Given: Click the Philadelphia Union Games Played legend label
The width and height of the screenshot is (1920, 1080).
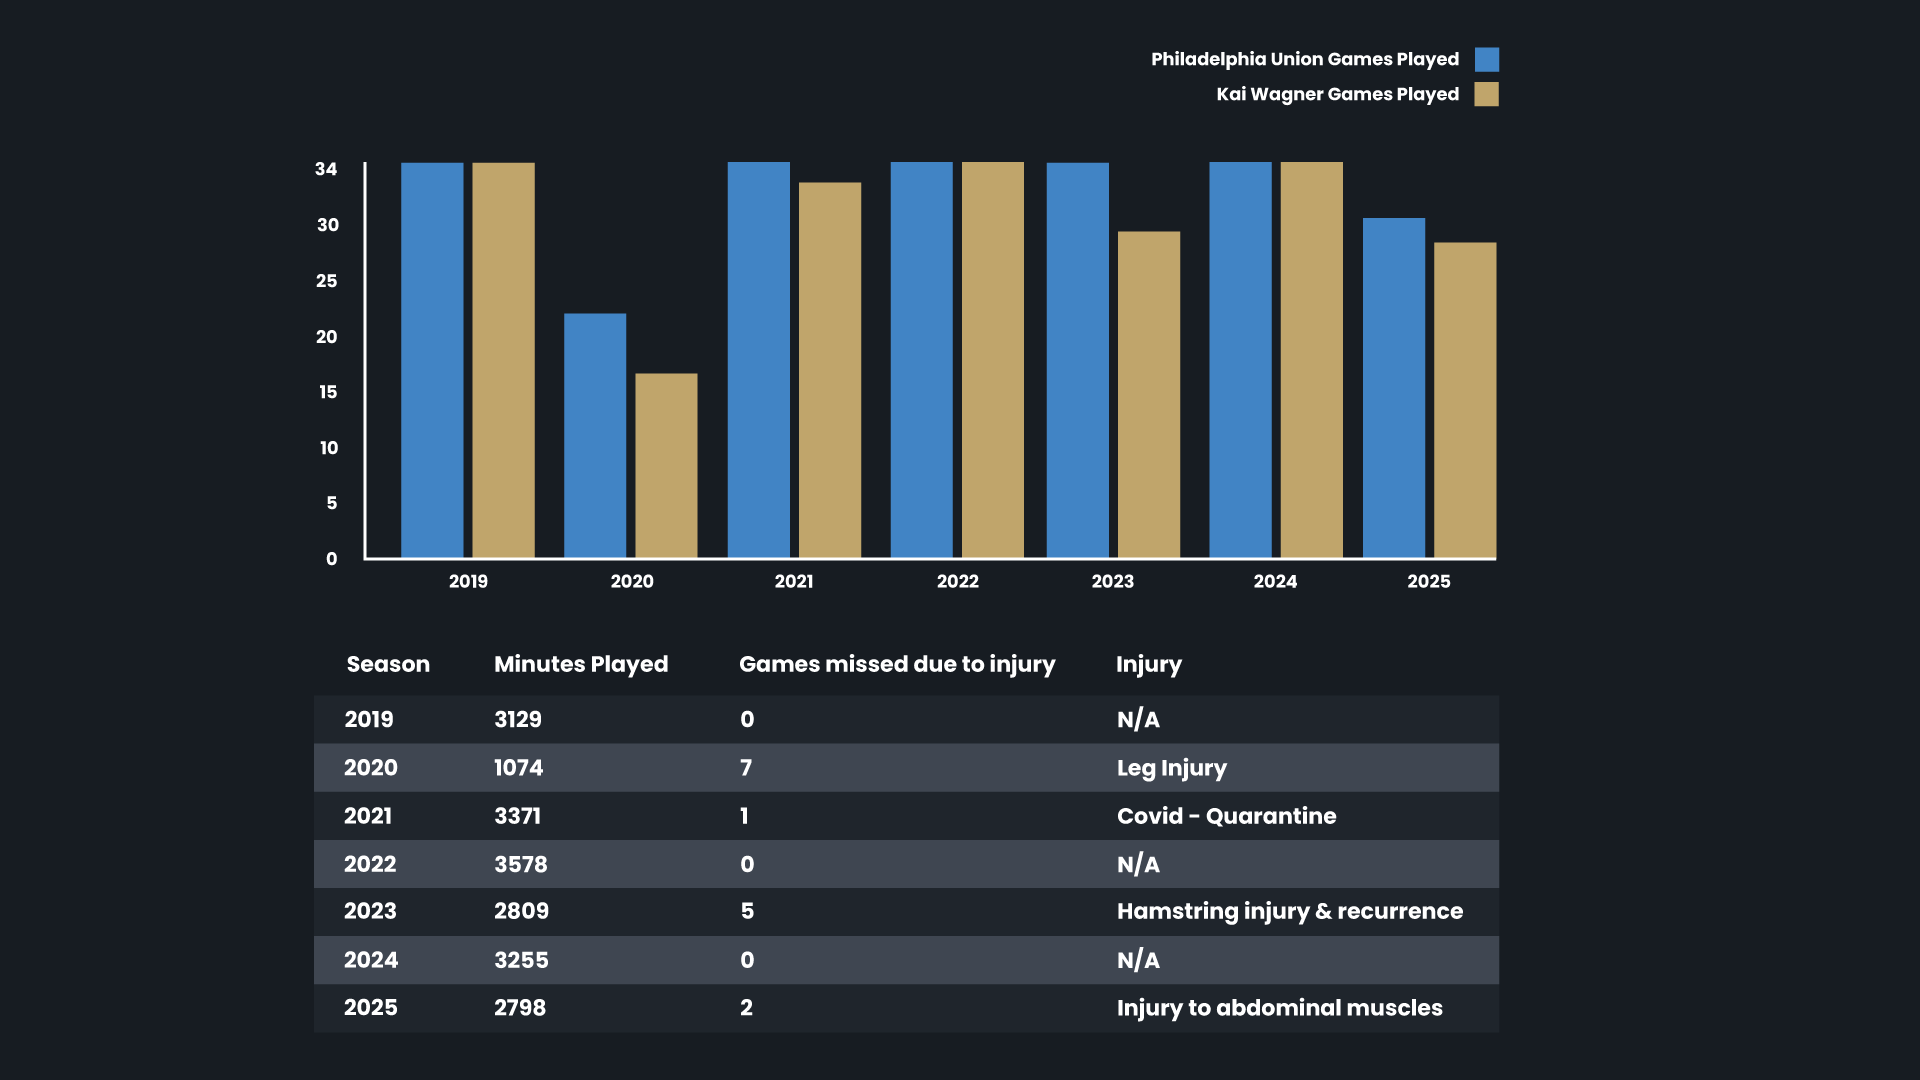Looking at the screenshot, I should (1304, 59).
